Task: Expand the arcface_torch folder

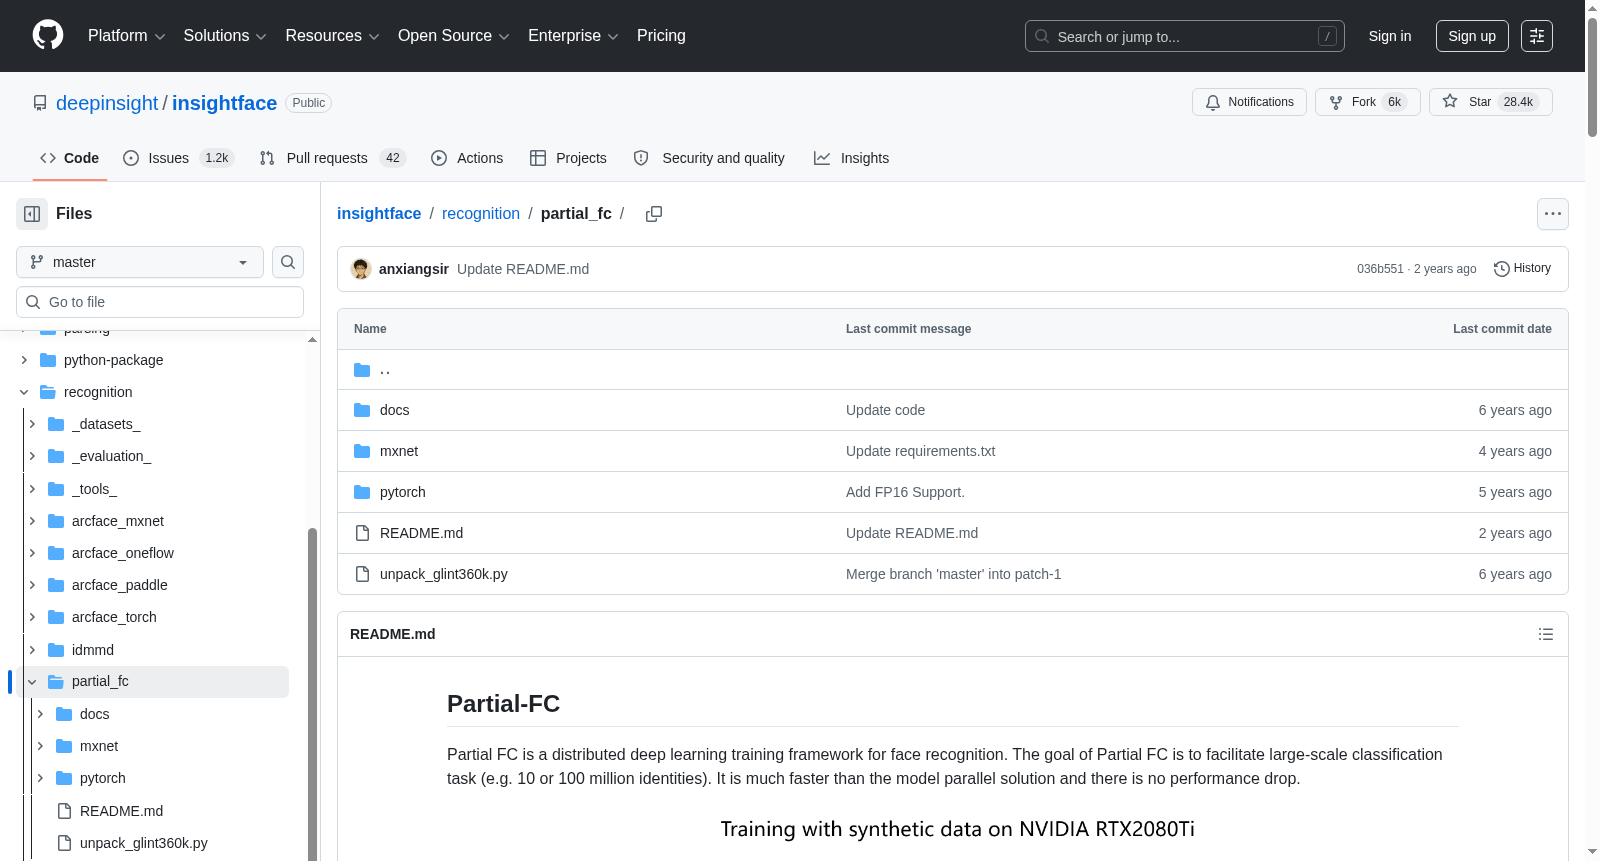Action: (x=32, y=617)
